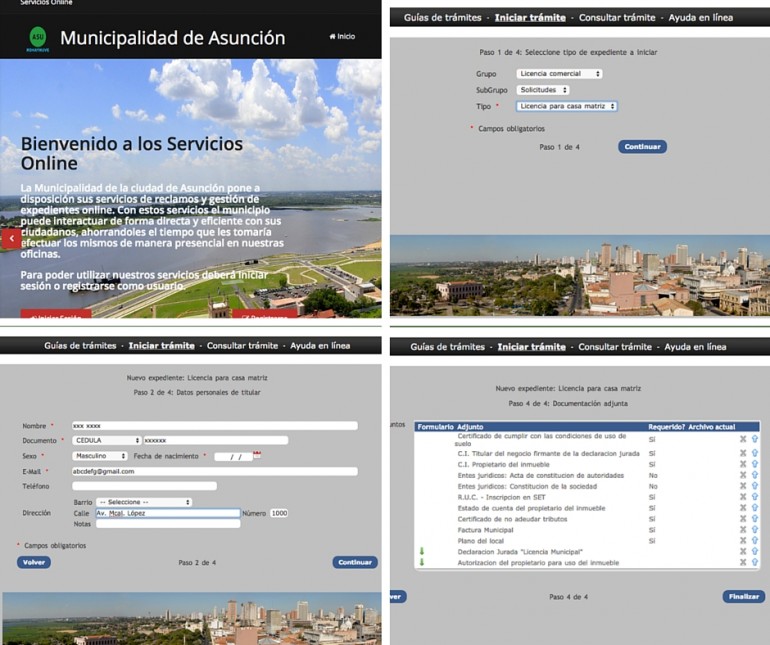Click the green ASU logo icon
This screenshot has height=645, width=770.
click(37, 38)
